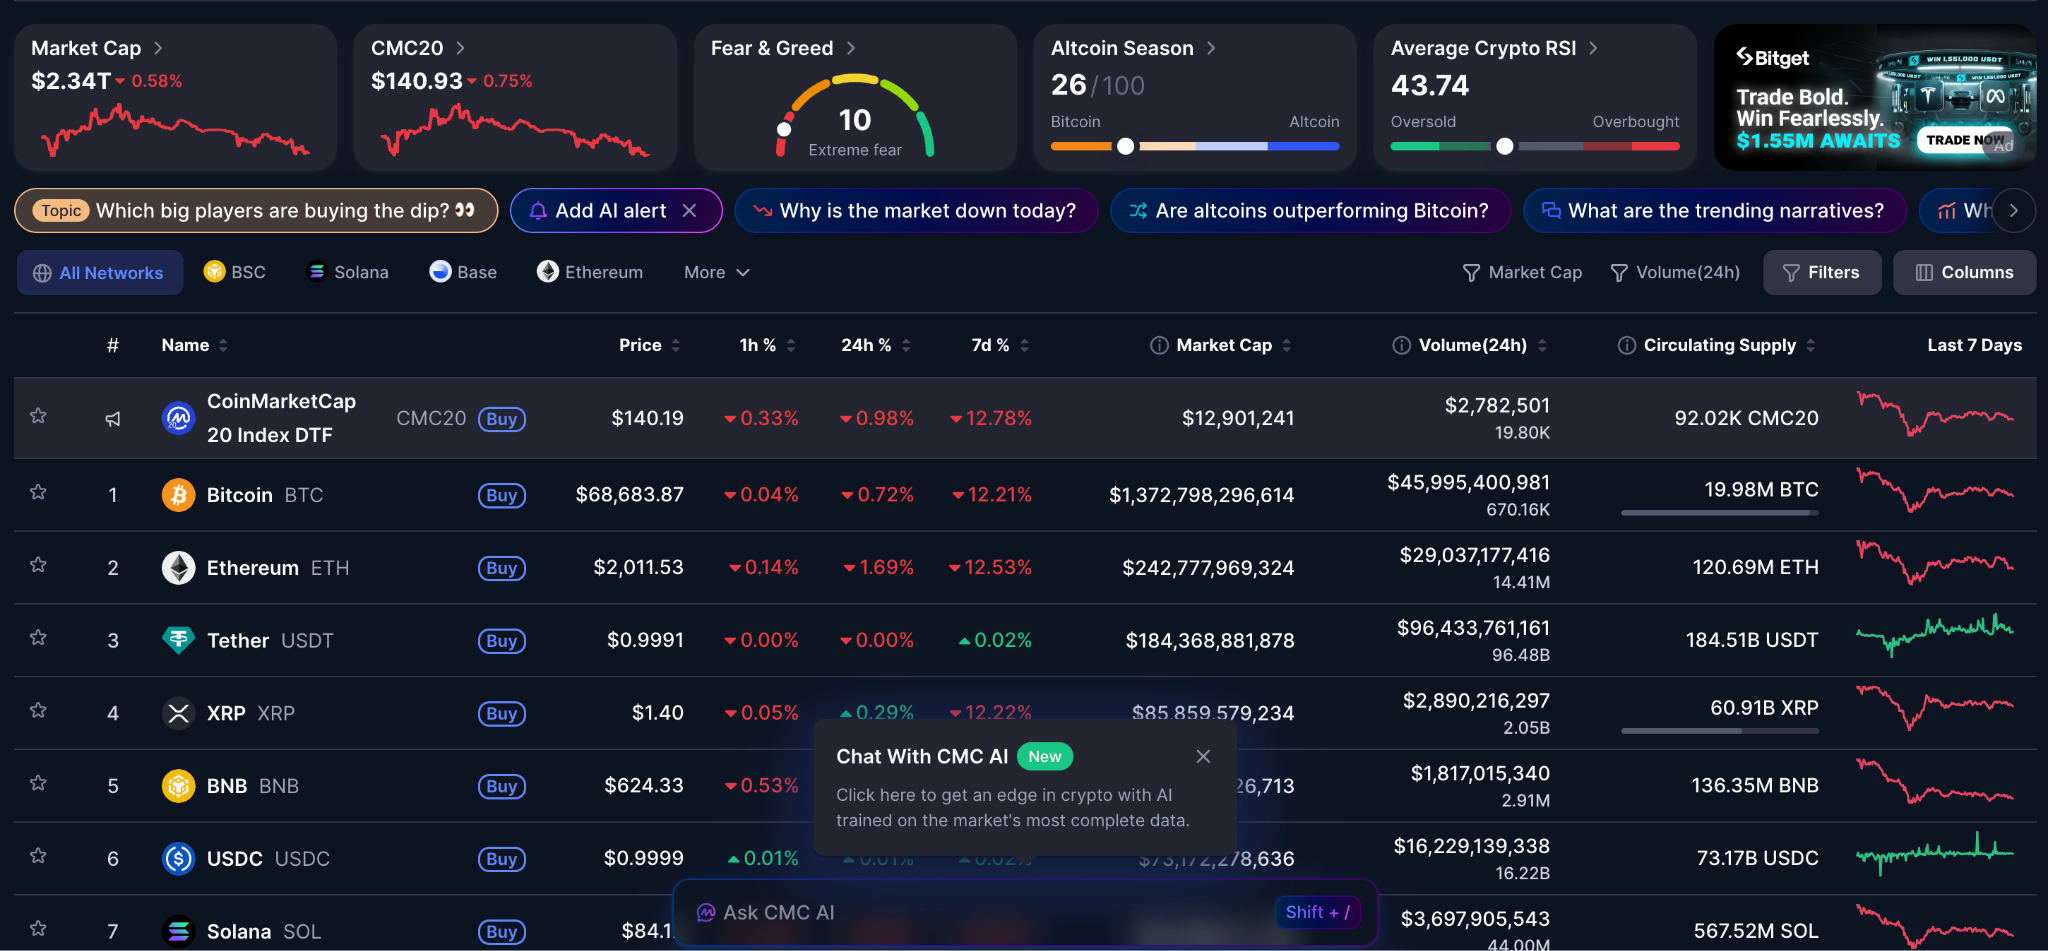This screenshot has height=951, width=2048.
Task: Open the Market Cap card details
Action: 160,47
